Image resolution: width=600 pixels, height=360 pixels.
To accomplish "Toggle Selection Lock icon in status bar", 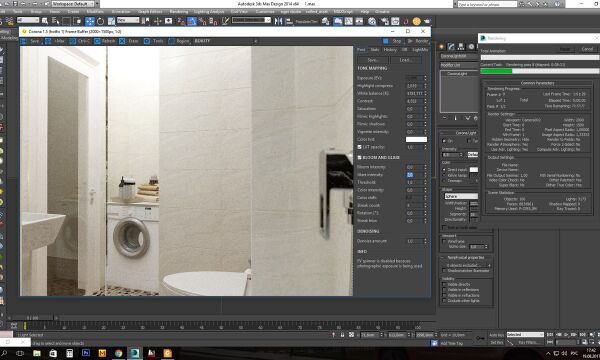I will (x=342, y=335).
